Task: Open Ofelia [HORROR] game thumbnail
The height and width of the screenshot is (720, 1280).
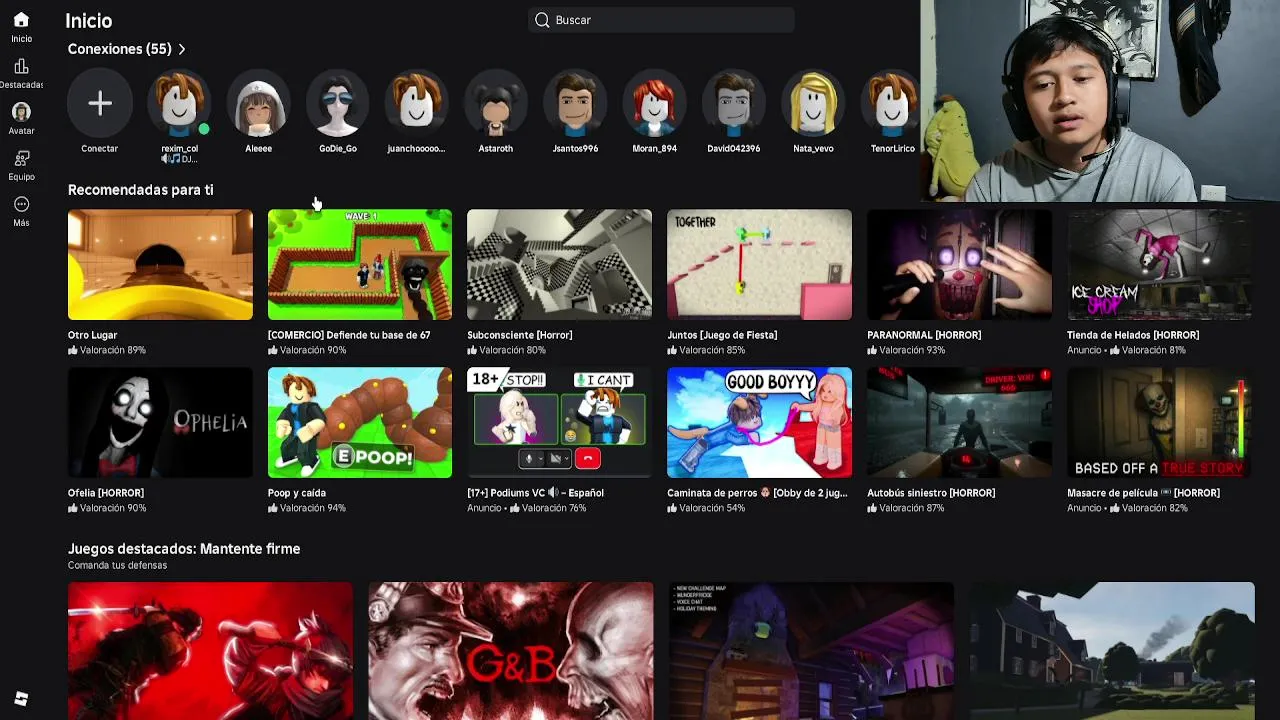Action: click(x=160, y=423)
